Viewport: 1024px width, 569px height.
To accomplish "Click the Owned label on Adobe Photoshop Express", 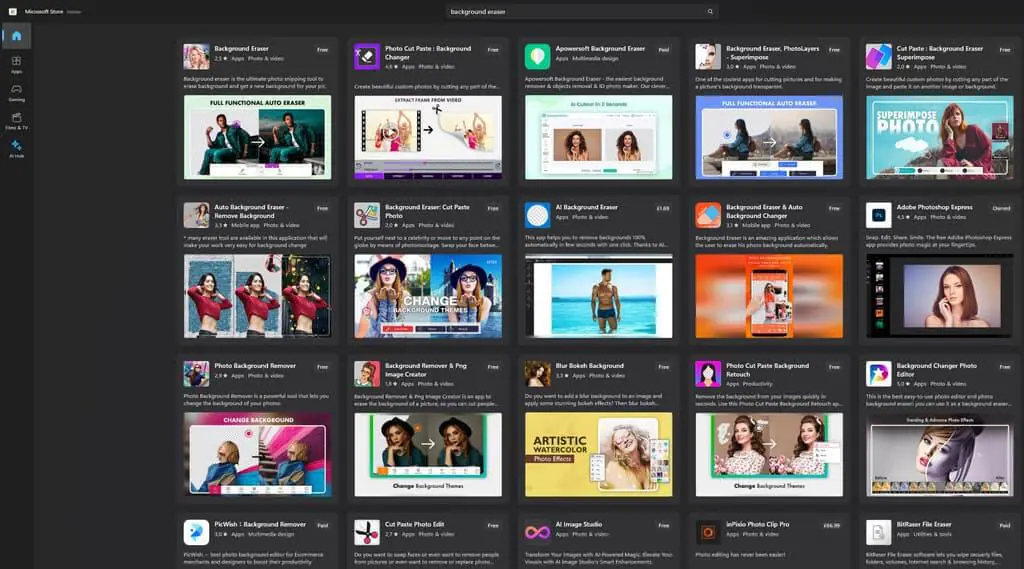I will (x=1001, y=208).
